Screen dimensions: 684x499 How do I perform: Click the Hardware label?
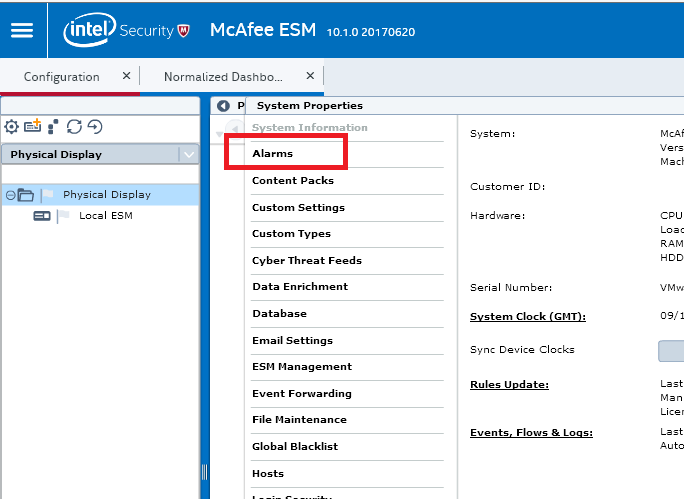(497, 215)
